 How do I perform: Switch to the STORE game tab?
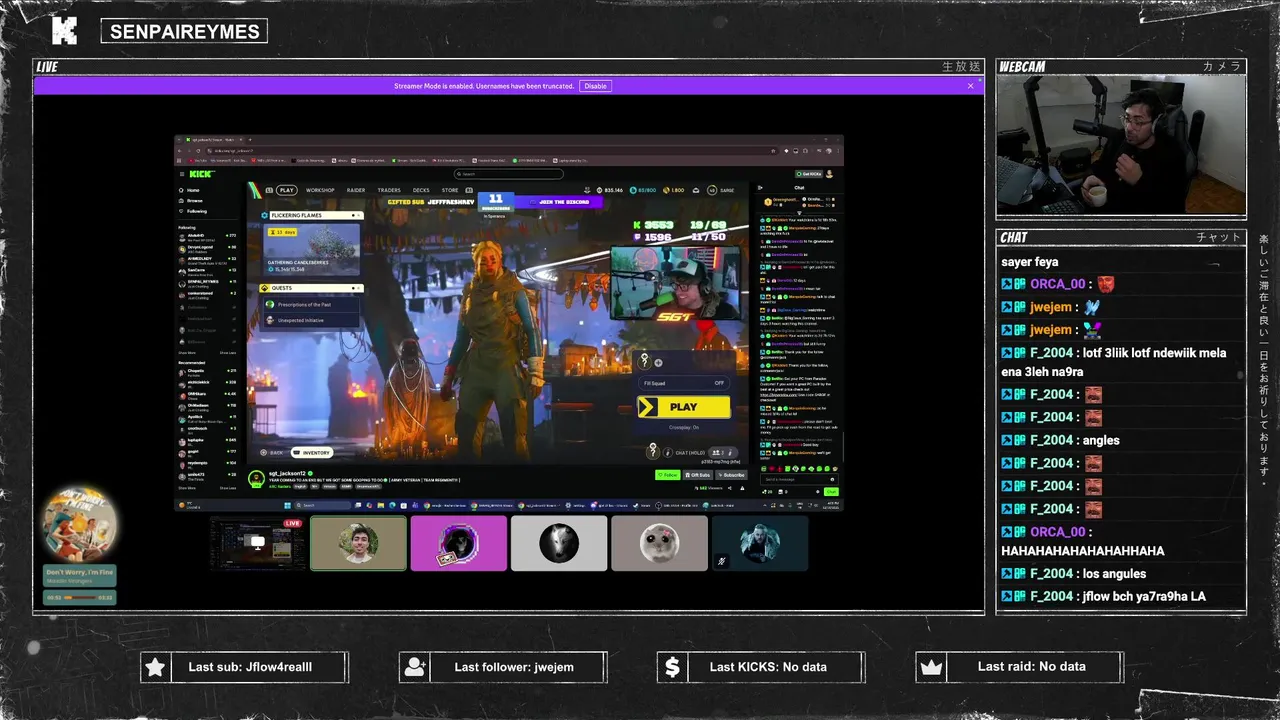450,190
